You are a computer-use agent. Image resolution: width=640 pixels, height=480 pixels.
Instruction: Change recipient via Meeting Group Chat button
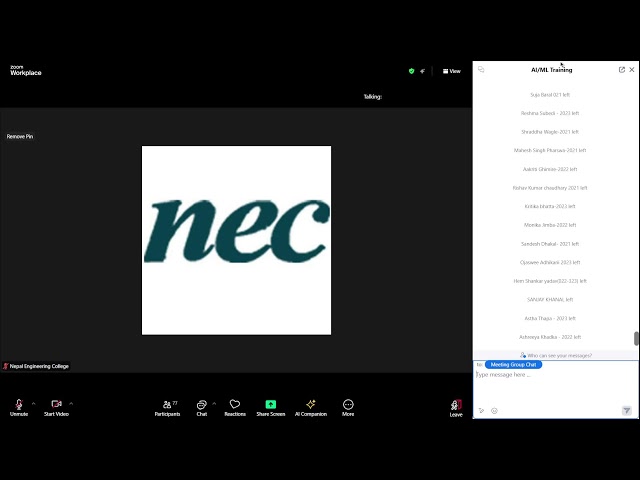[x=513, y=364]
